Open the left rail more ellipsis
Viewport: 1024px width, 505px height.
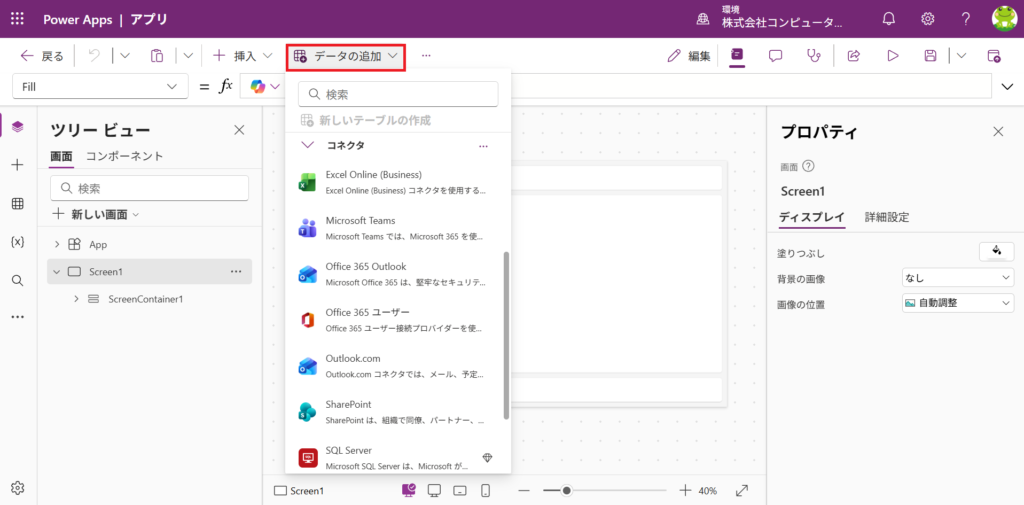18,317
